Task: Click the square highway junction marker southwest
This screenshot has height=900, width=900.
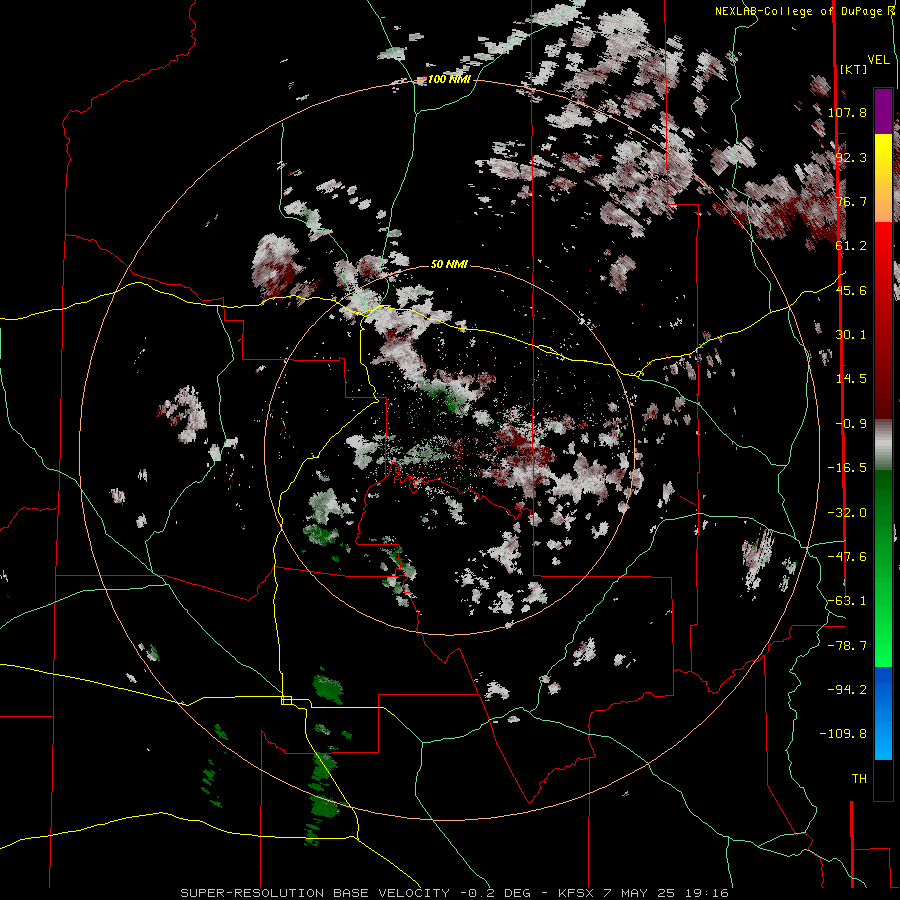Action: 286,700
